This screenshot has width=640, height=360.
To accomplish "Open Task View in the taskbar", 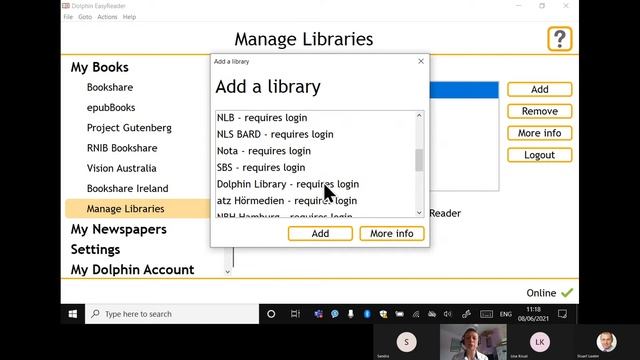I will tap(295, 314).
